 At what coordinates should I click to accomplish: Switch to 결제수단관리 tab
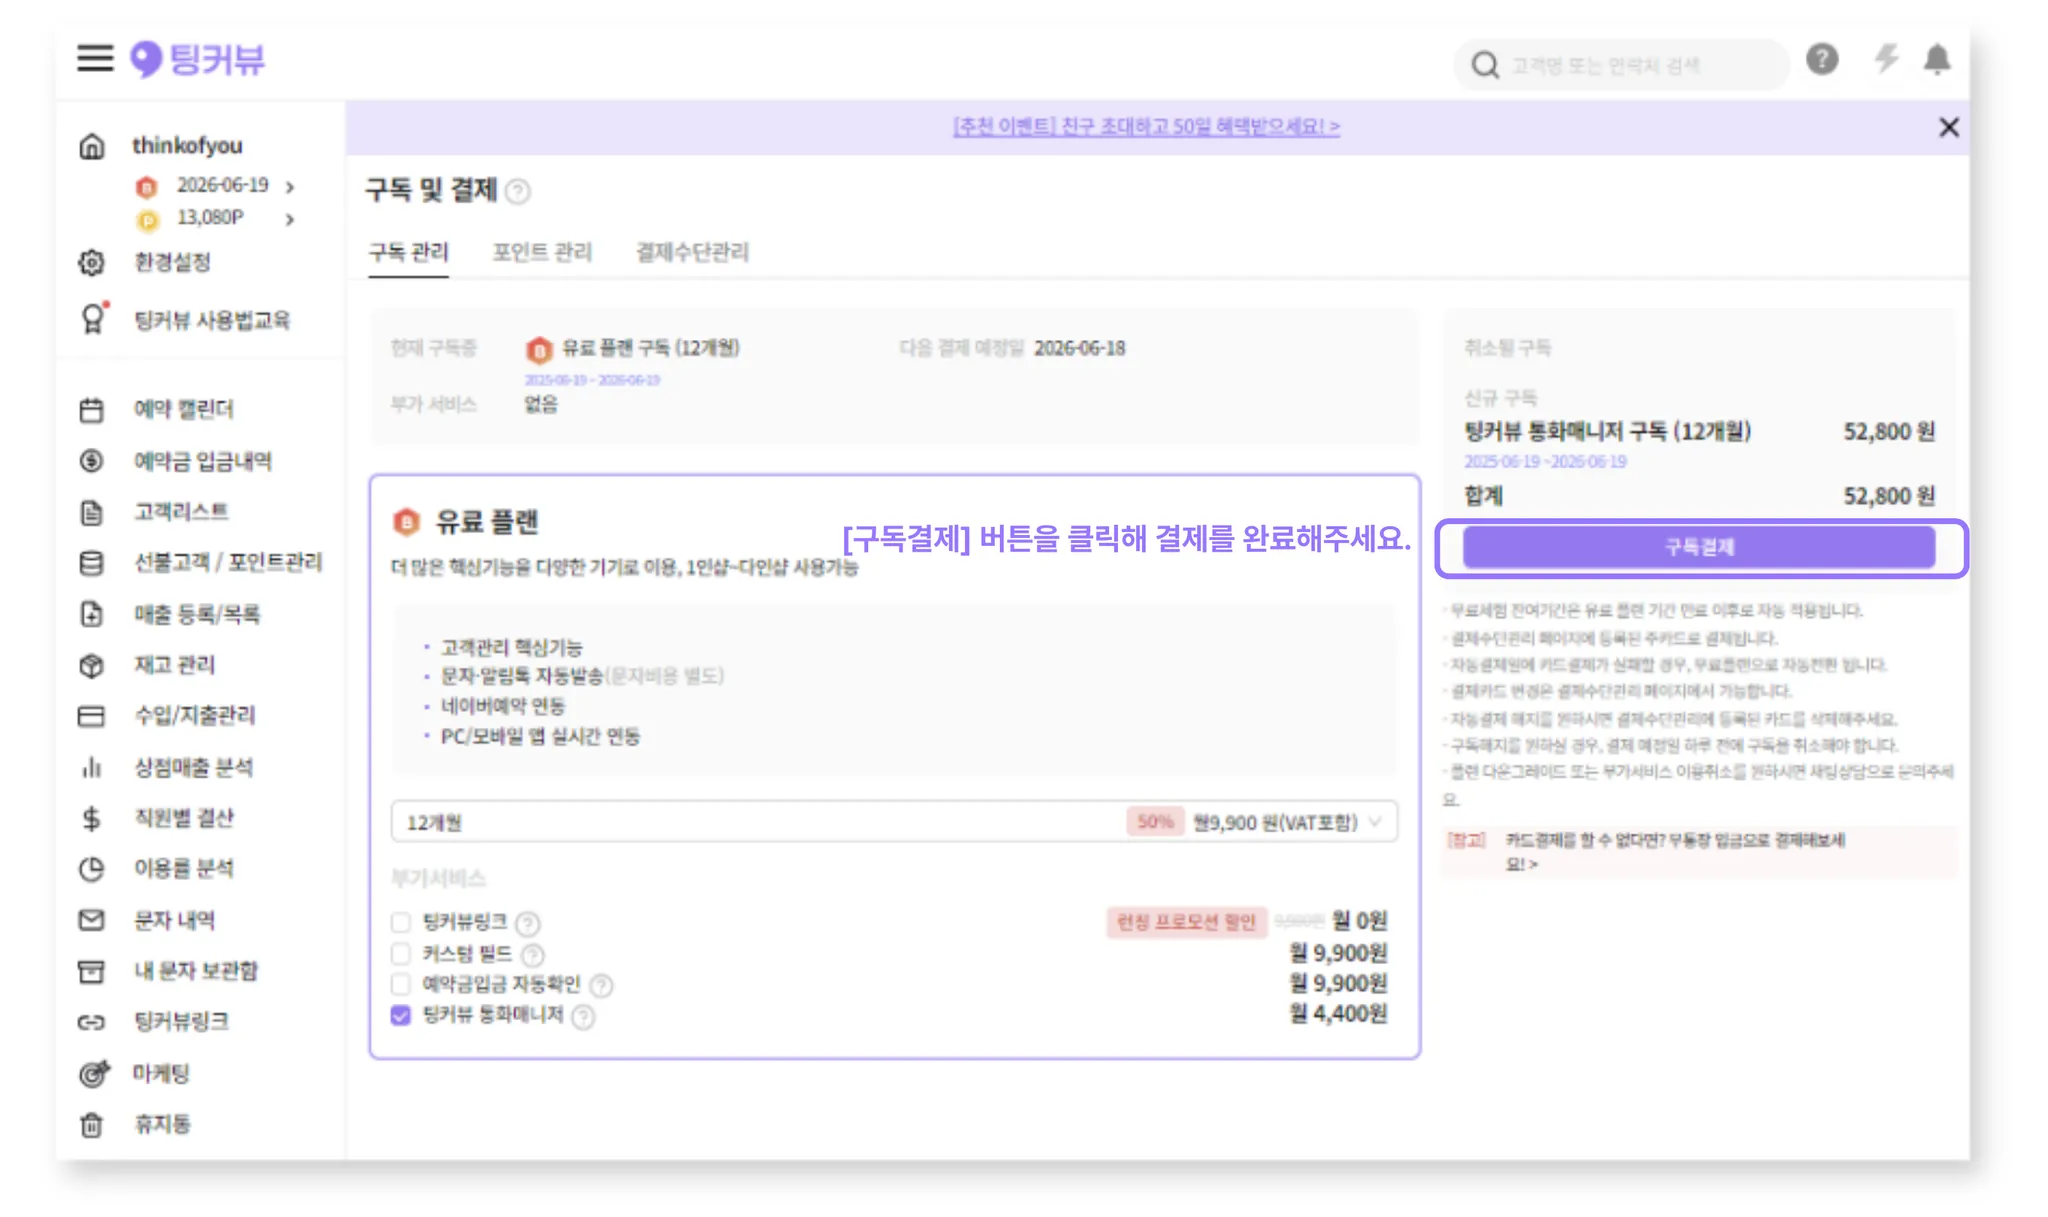click(x=693, y=252)
